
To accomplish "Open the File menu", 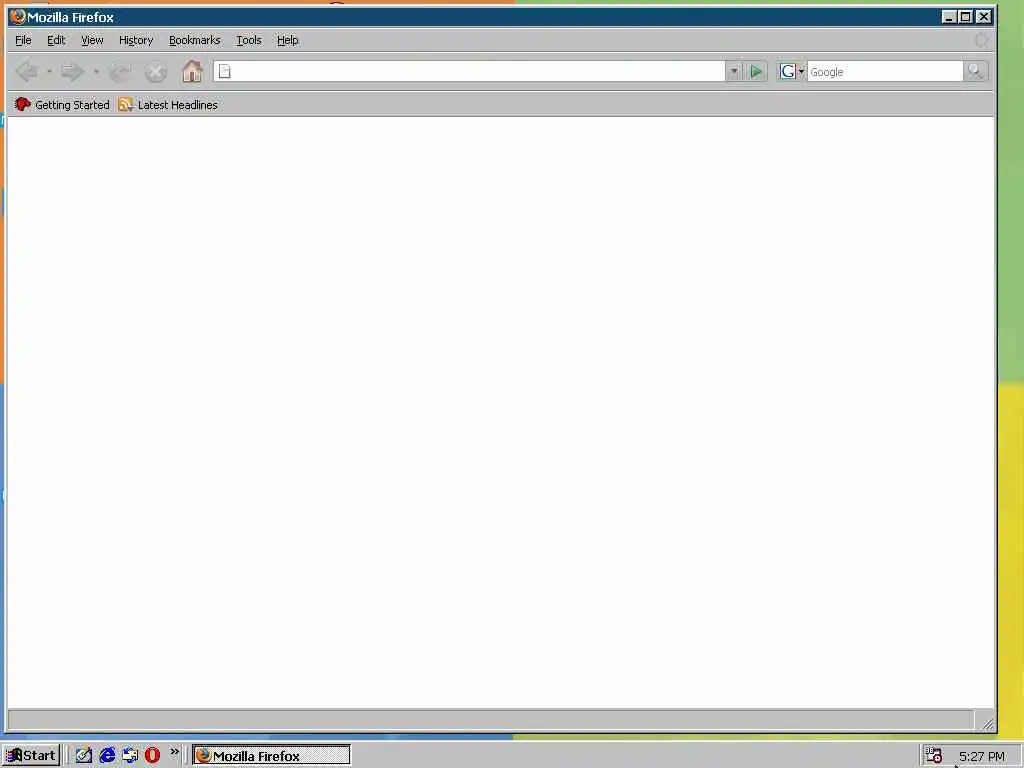I will (x=23, y=40).
